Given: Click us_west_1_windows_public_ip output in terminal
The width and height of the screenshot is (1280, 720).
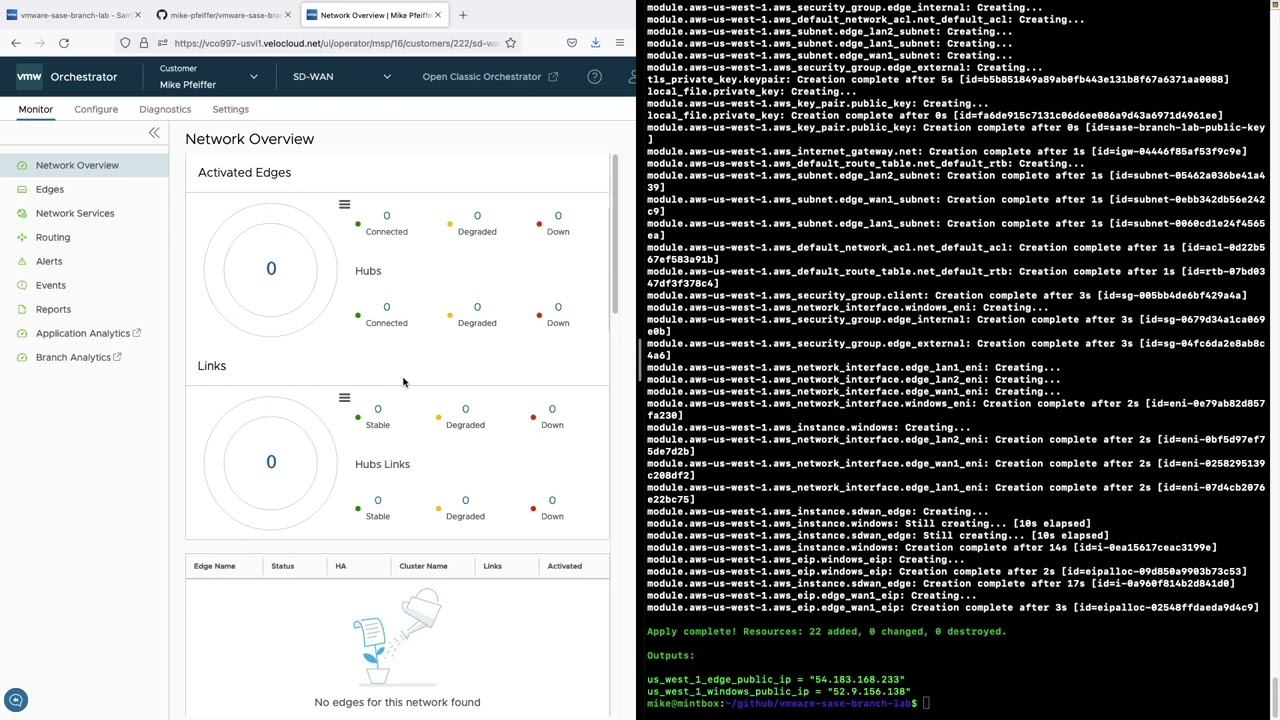Looking at the screenshot, I should (x=779, y=691).
